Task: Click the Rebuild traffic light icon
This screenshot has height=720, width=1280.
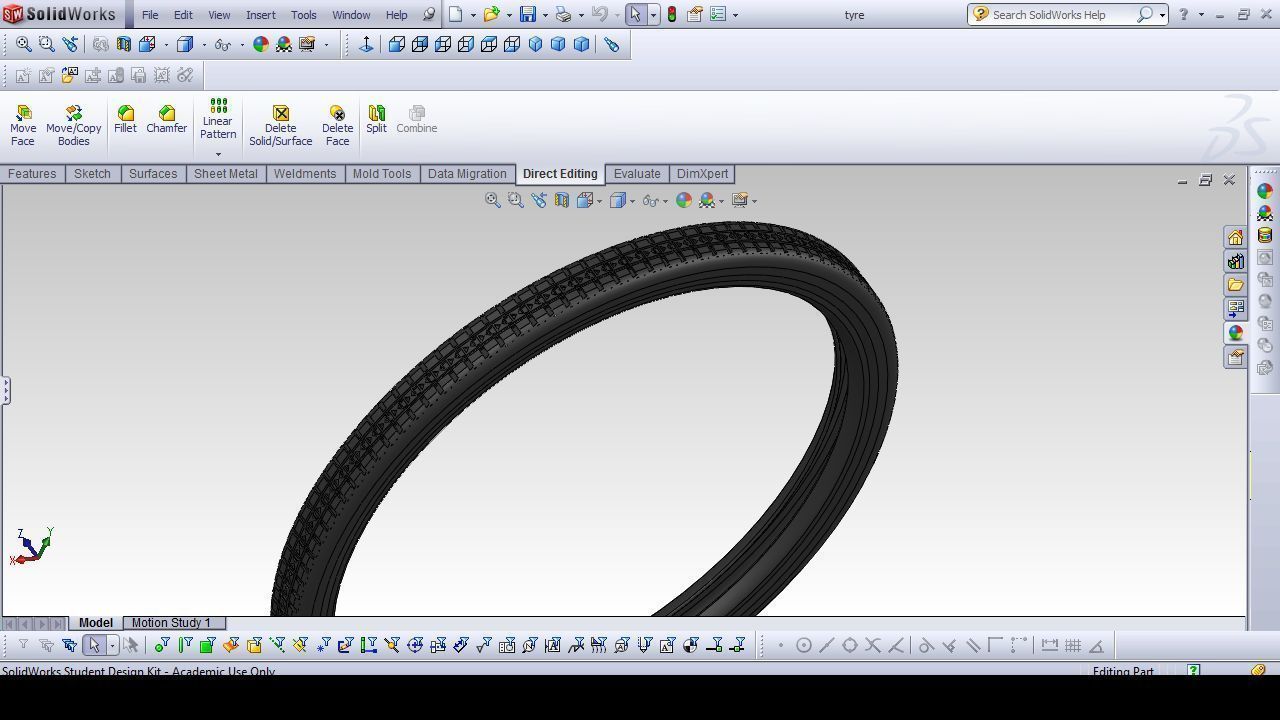Action: (x=672, y=15)
